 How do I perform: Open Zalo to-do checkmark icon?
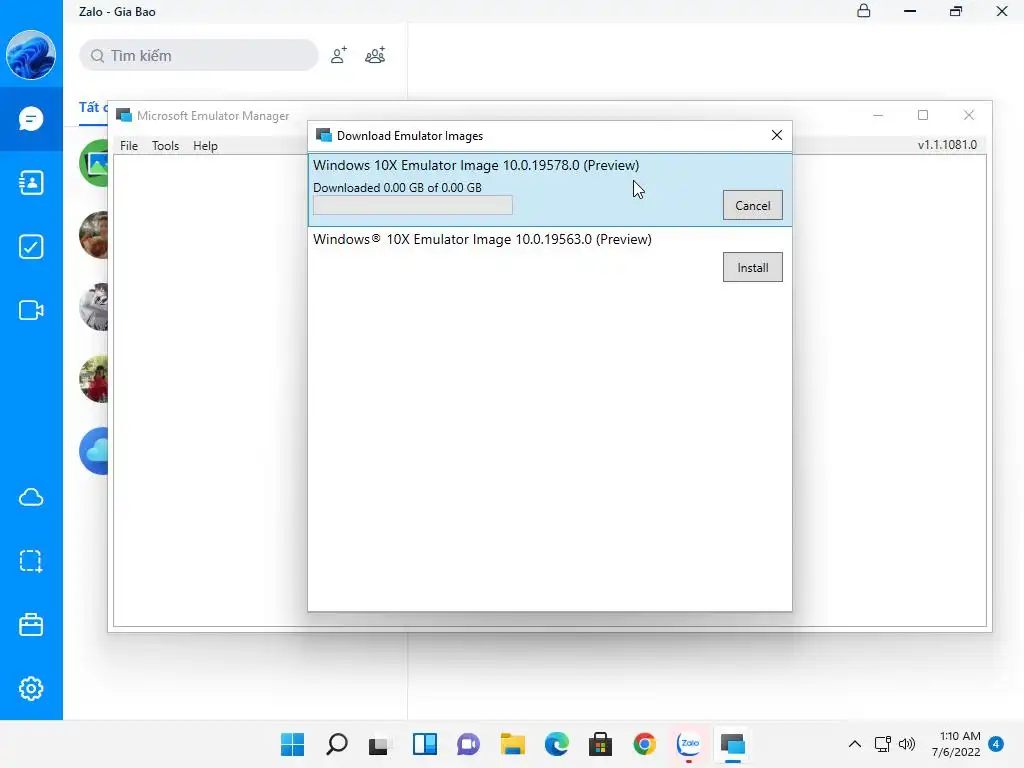31,247
